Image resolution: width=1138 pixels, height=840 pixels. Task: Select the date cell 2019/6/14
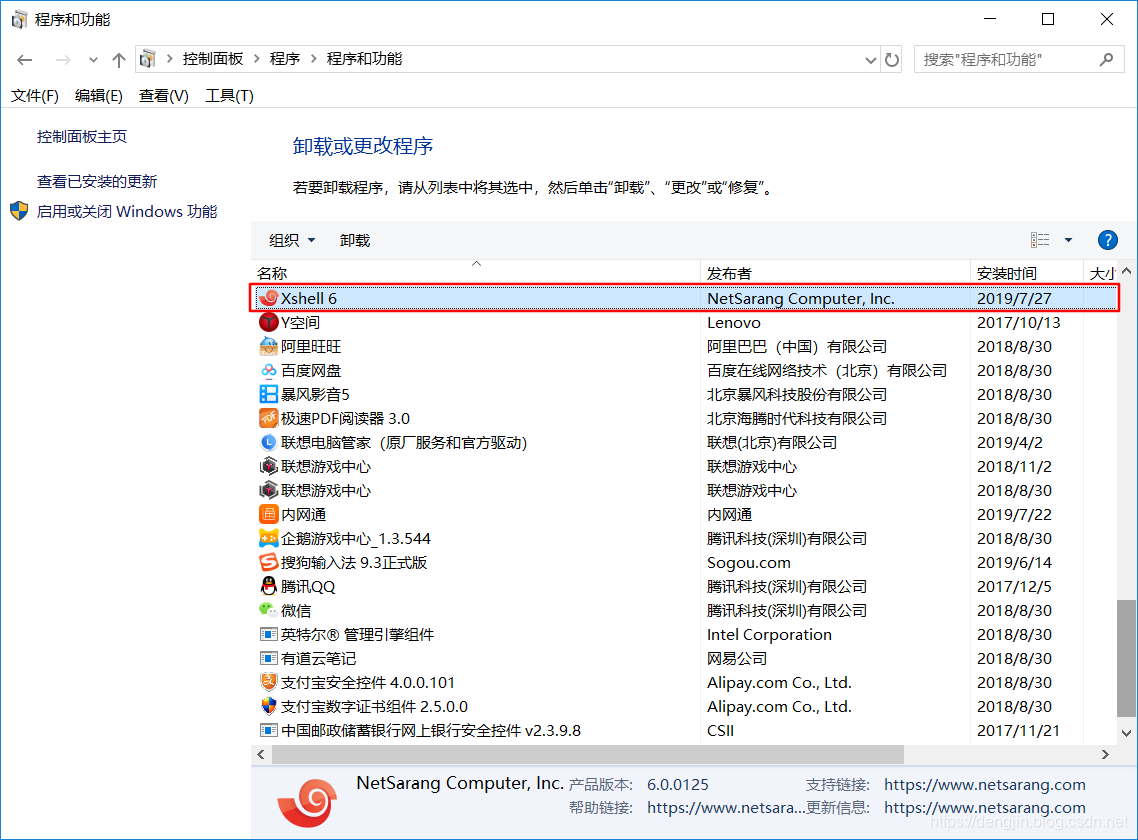(x=1014, y=562)
